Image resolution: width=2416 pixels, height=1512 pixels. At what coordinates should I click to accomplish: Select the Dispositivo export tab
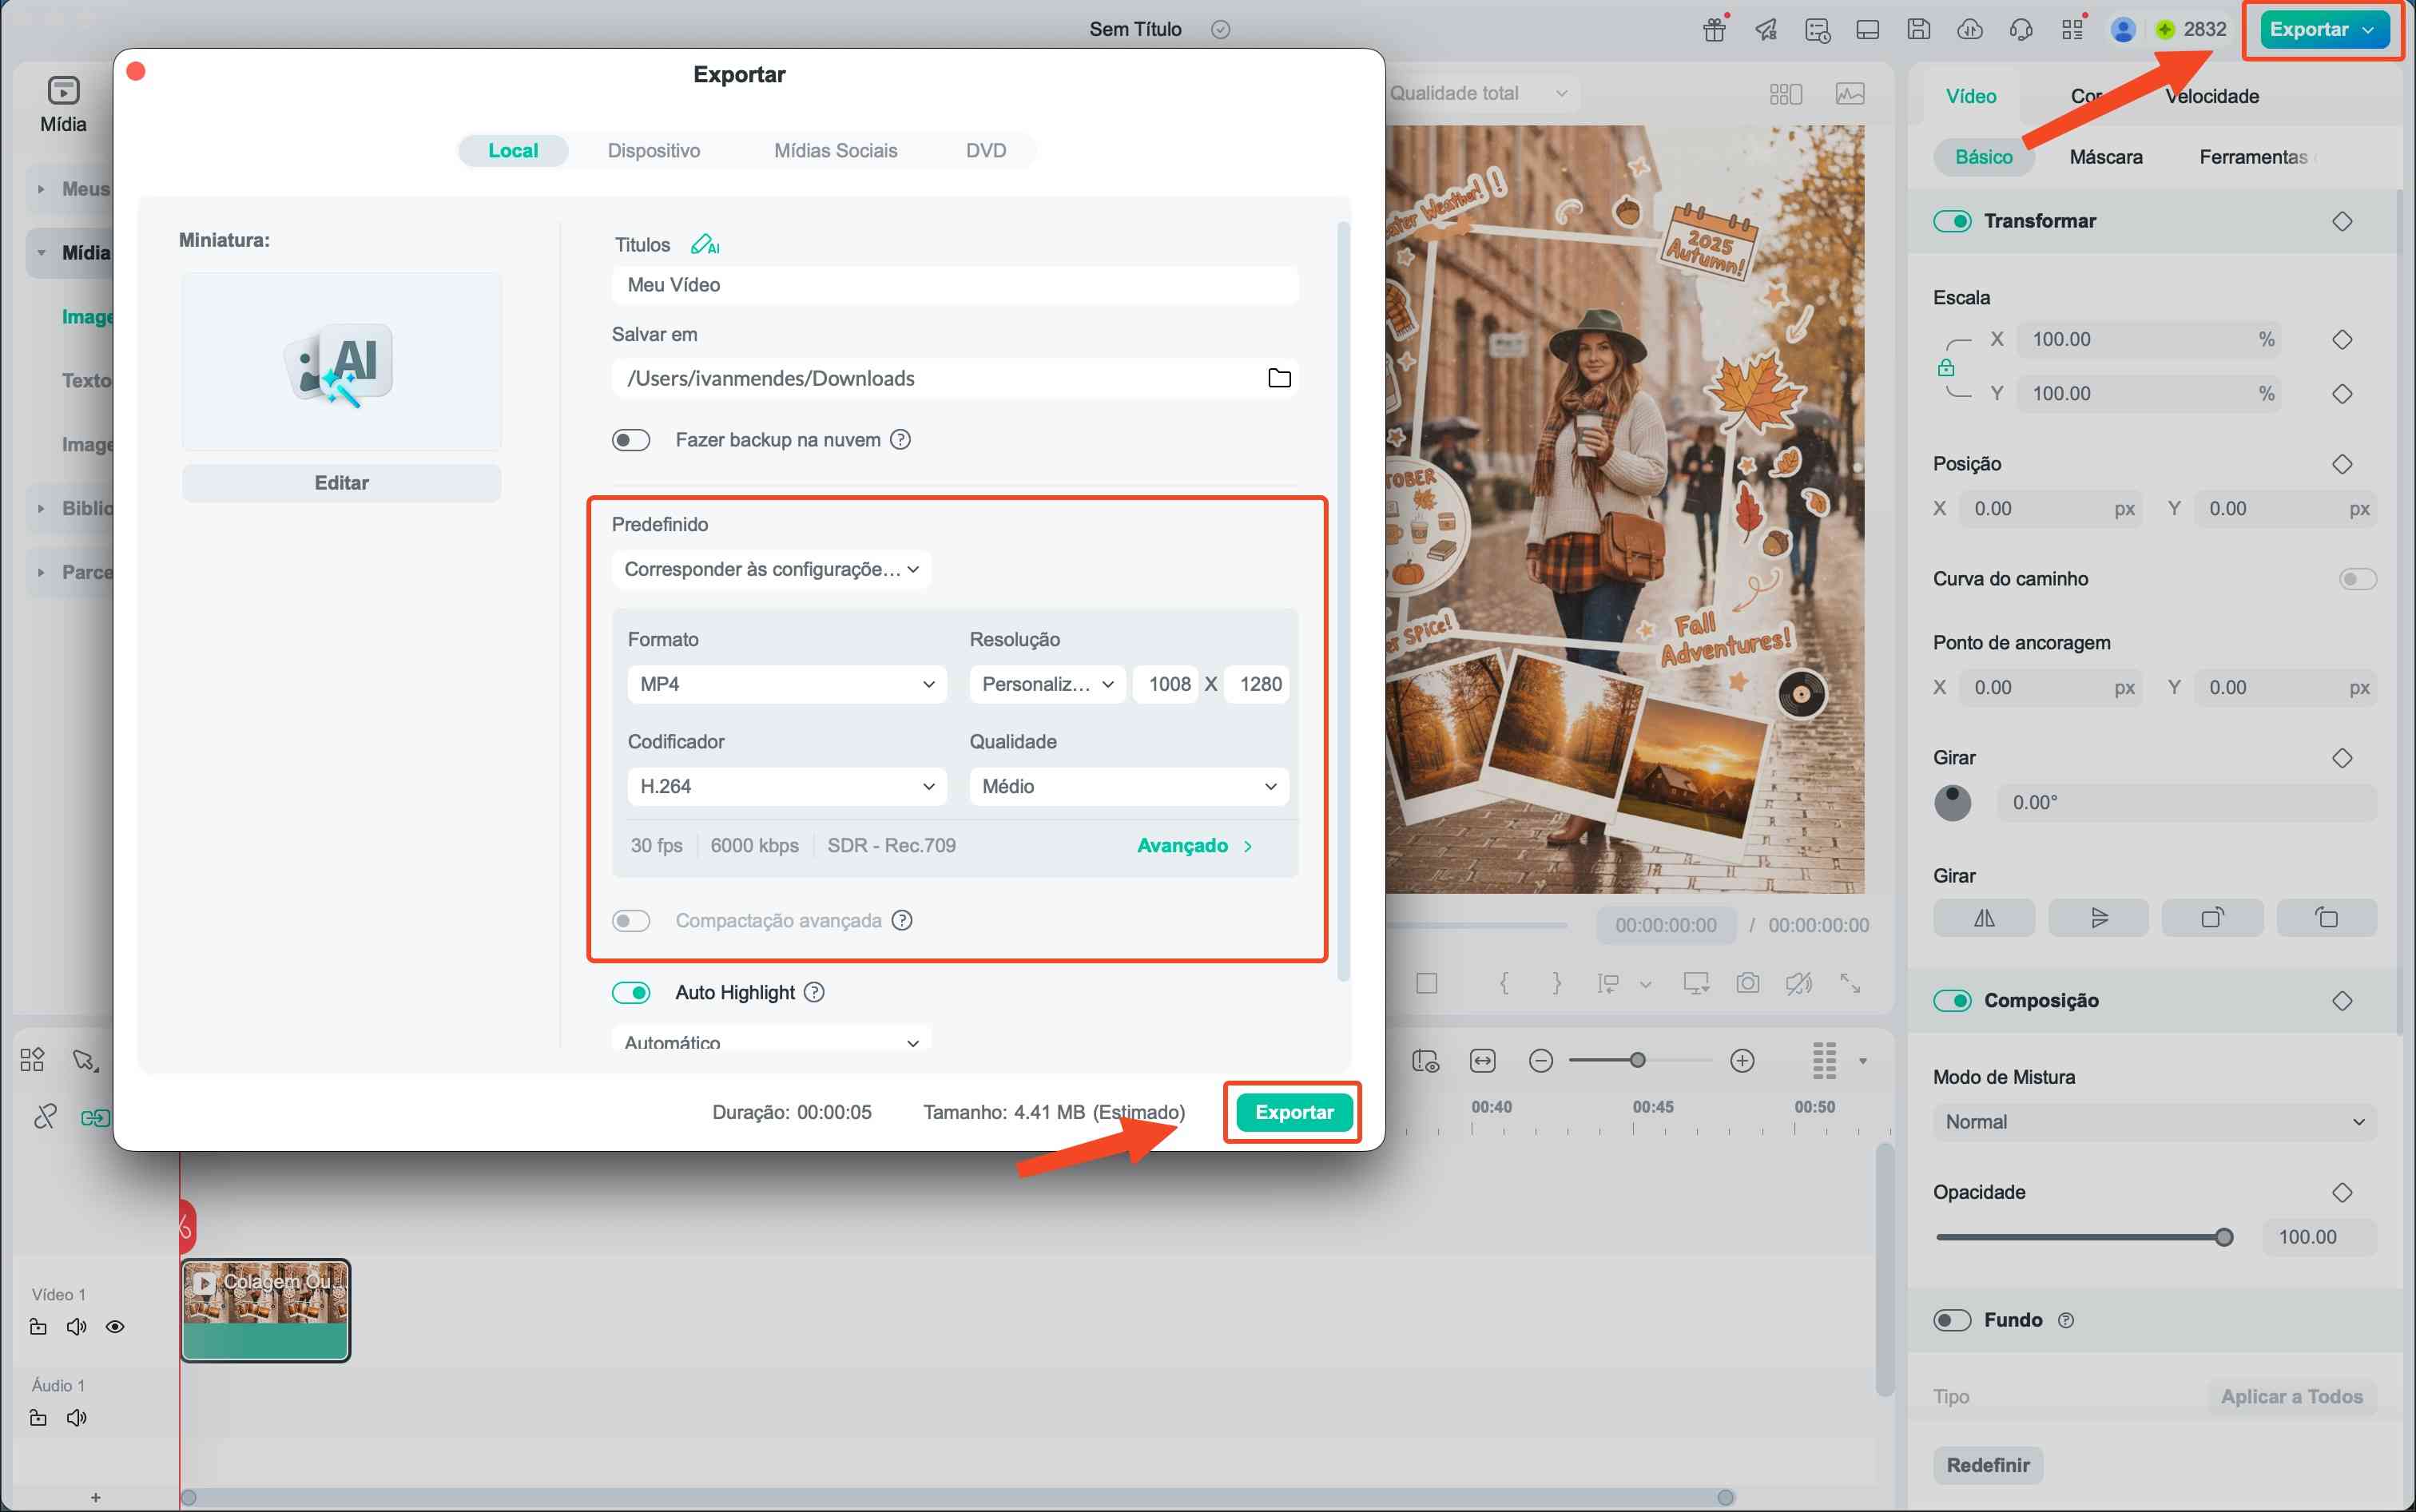point(653,151)
